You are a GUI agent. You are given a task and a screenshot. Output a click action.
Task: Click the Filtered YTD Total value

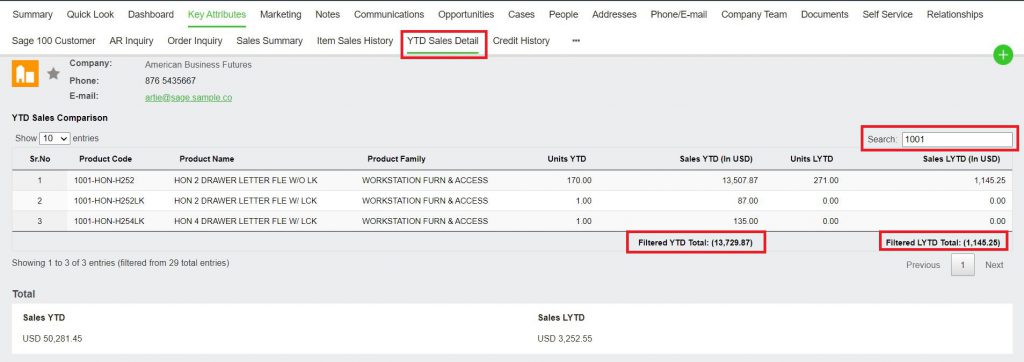coord(696,242)
